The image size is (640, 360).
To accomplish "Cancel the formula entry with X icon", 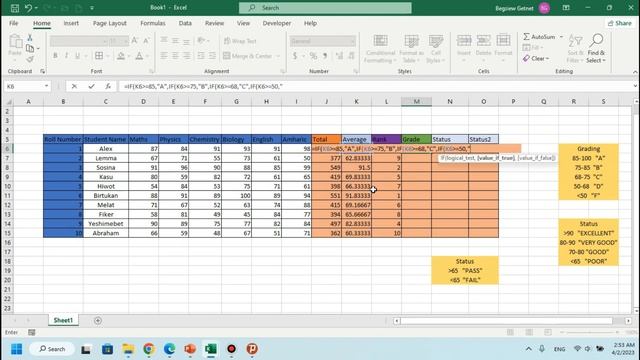I will 74,86.
